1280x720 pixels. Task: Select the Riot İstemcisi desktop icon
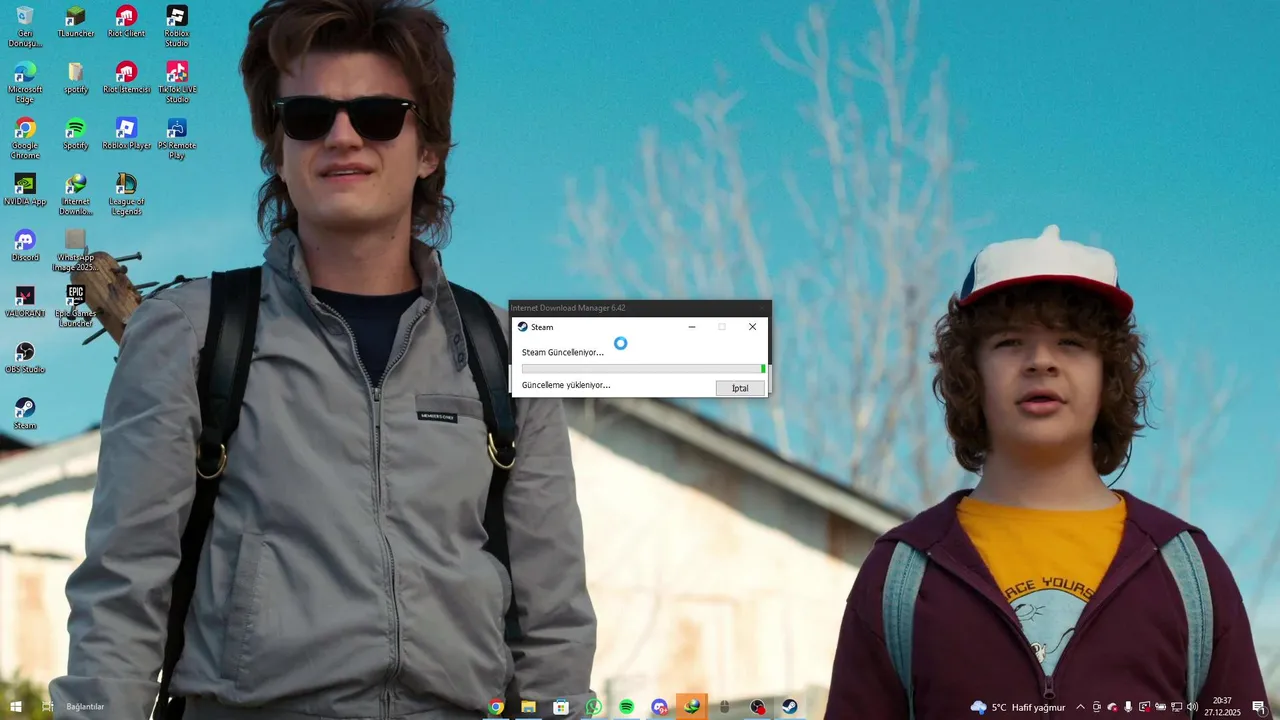coord(126,78)
